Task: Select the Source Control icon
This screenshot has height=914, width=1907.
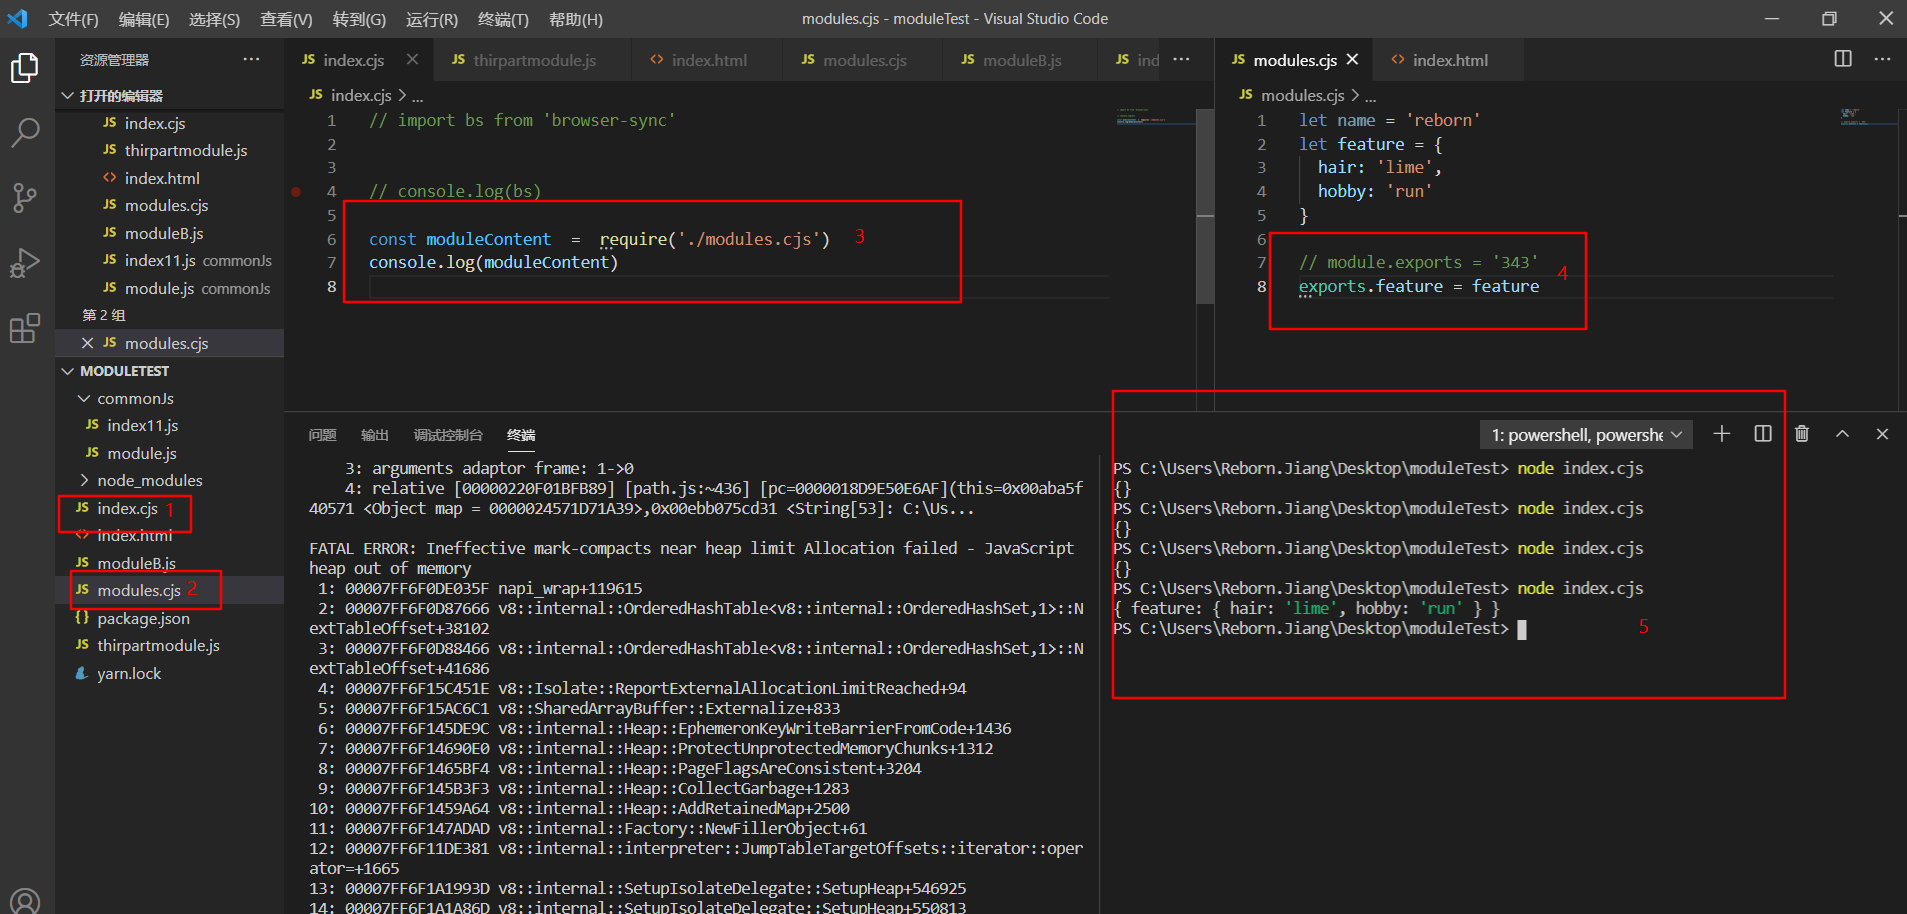Action: (25, 198)
